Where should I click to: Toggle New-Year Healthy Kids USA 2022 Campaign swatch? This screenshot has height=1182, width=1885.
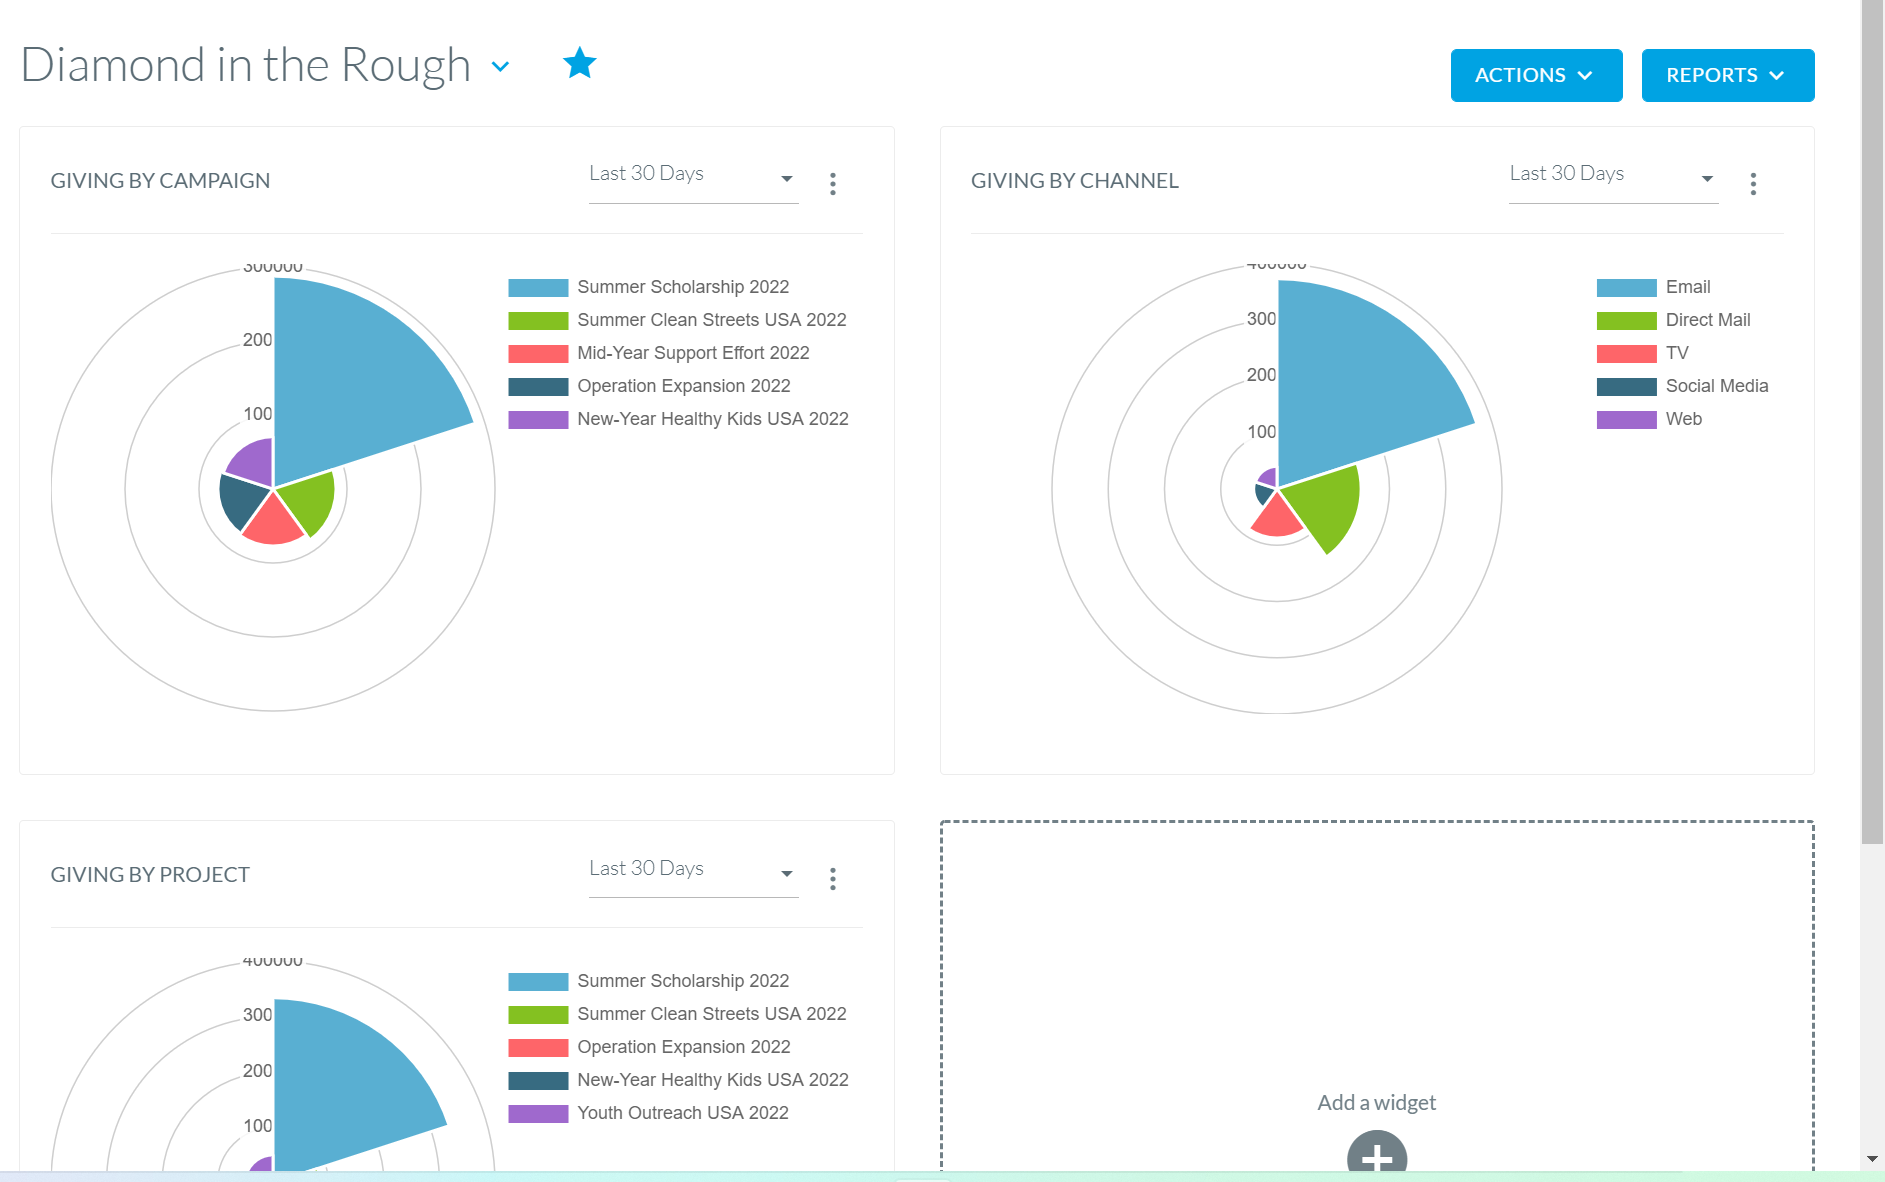pyautogui.click(x=538, y=420)
